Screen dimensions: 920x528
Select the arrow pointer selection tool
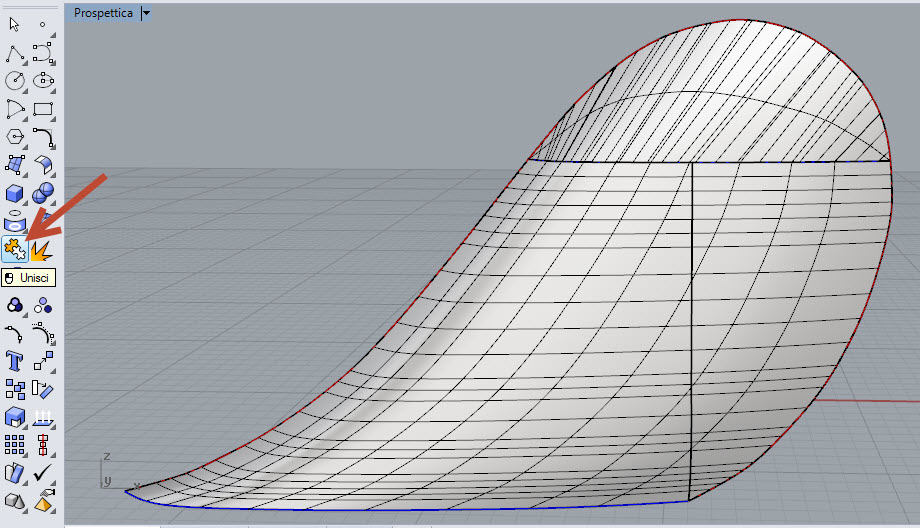(15, 25)
